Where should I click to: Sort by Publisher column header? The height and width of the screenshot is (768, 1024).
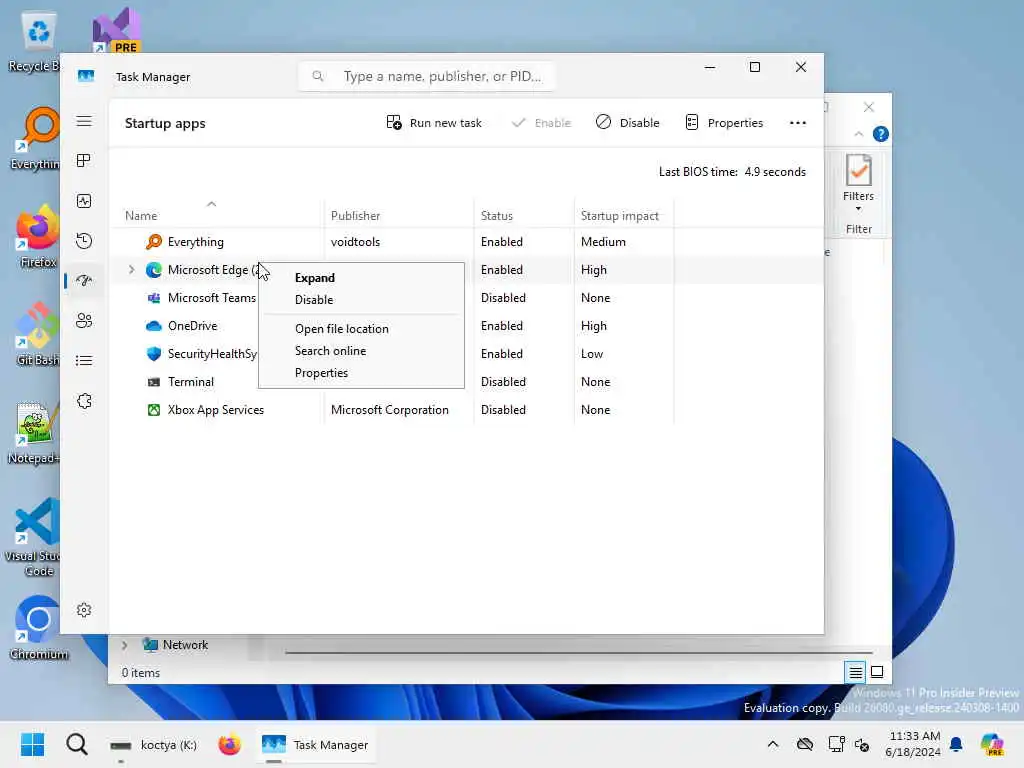click(355, 216)
